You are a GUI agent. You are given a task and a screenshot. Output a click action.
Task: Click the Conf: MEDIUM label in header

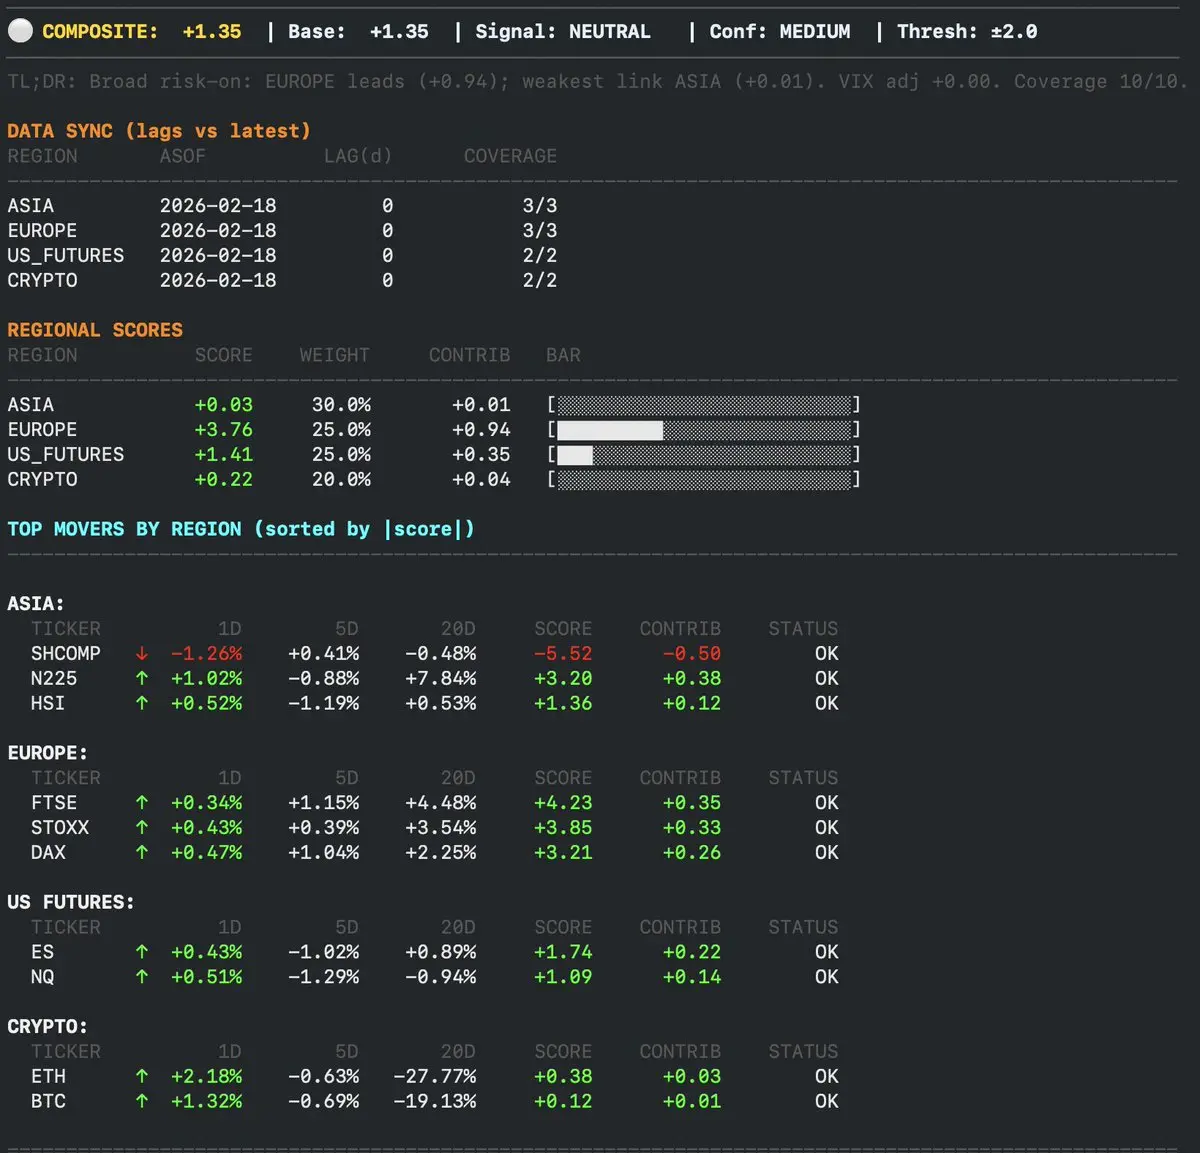click(x=780, y=32)
